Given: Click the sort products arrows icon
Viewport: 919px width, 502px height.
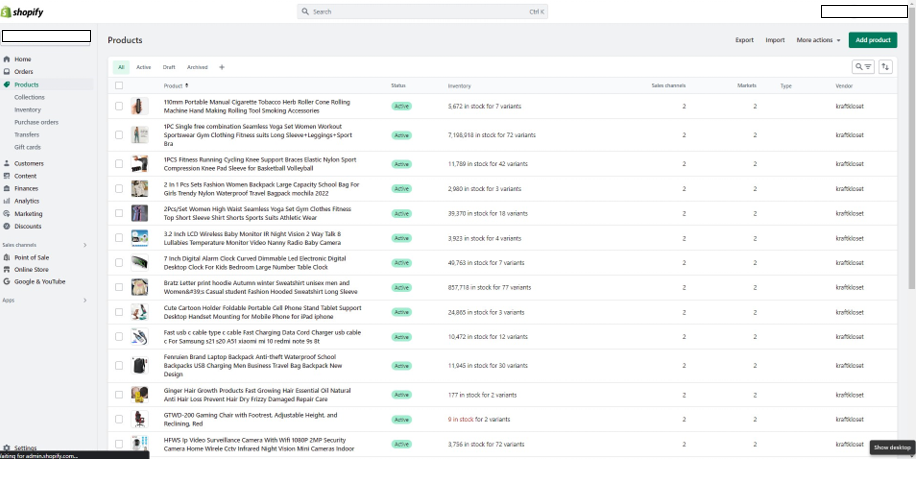Looking at the screenshot, I should 886,67.
